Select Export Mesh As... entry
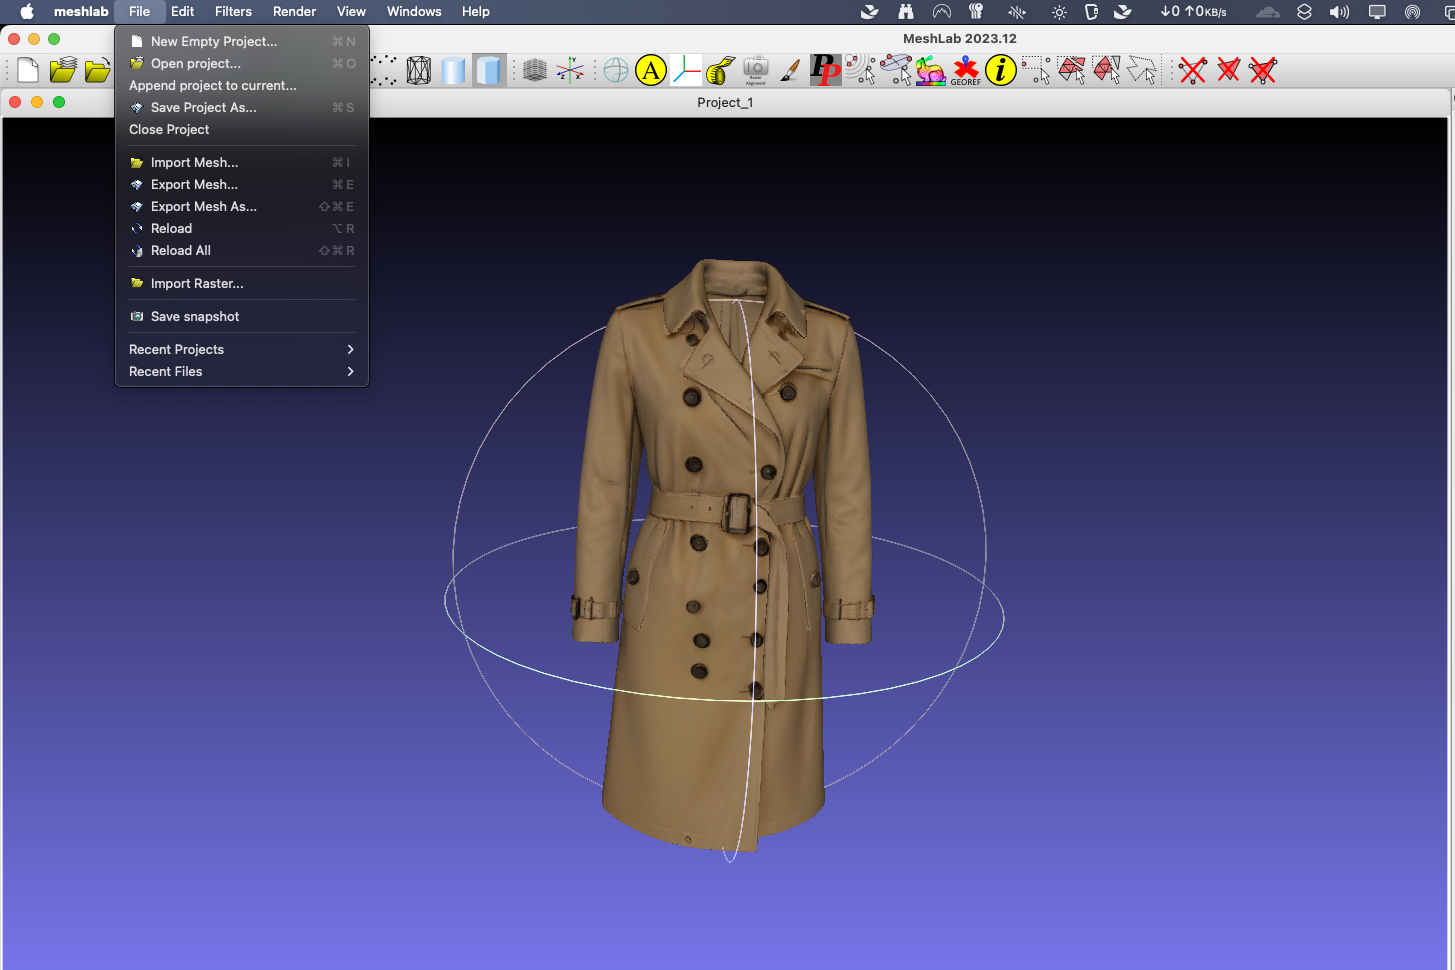1455x970 pixels. pyautogui.click(x=242, y=206)
